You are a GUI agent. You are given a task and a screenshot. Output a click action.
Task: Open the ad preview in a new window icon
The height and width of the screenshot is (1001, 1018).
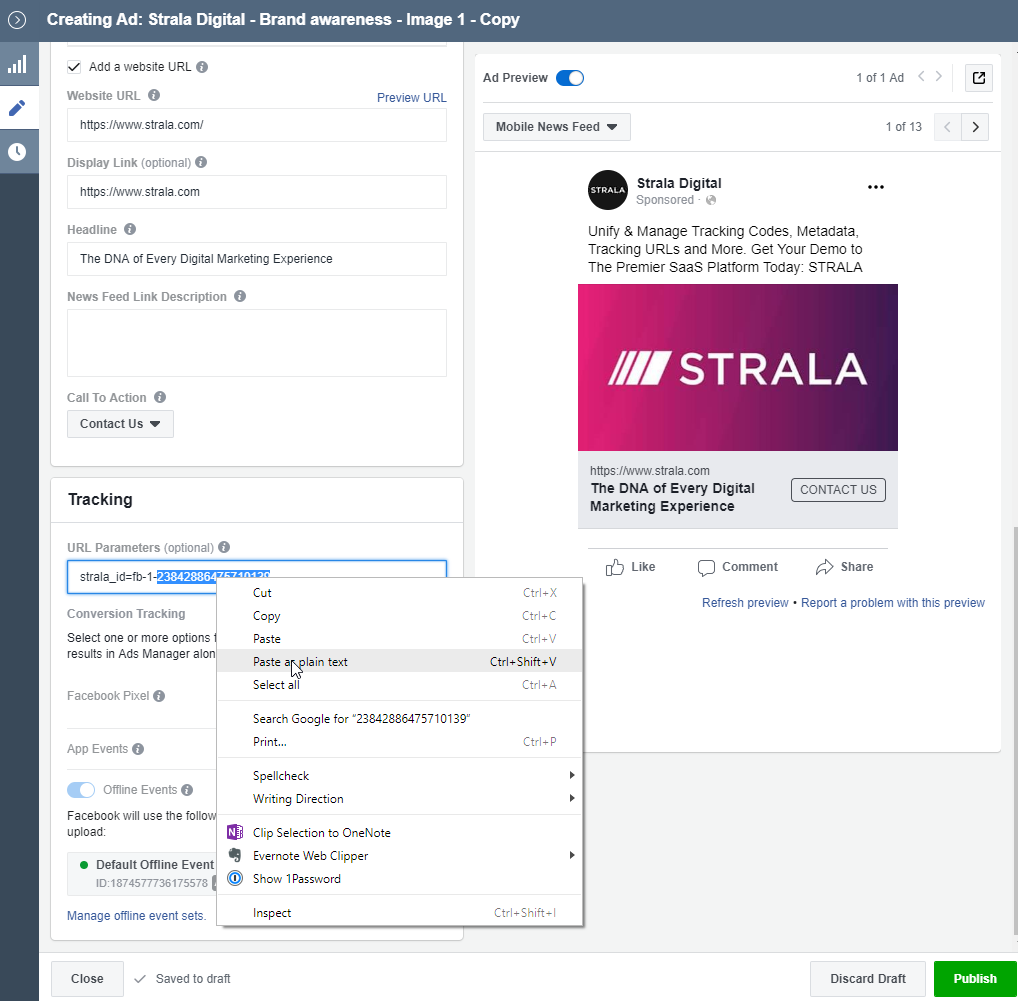[979, 78]
